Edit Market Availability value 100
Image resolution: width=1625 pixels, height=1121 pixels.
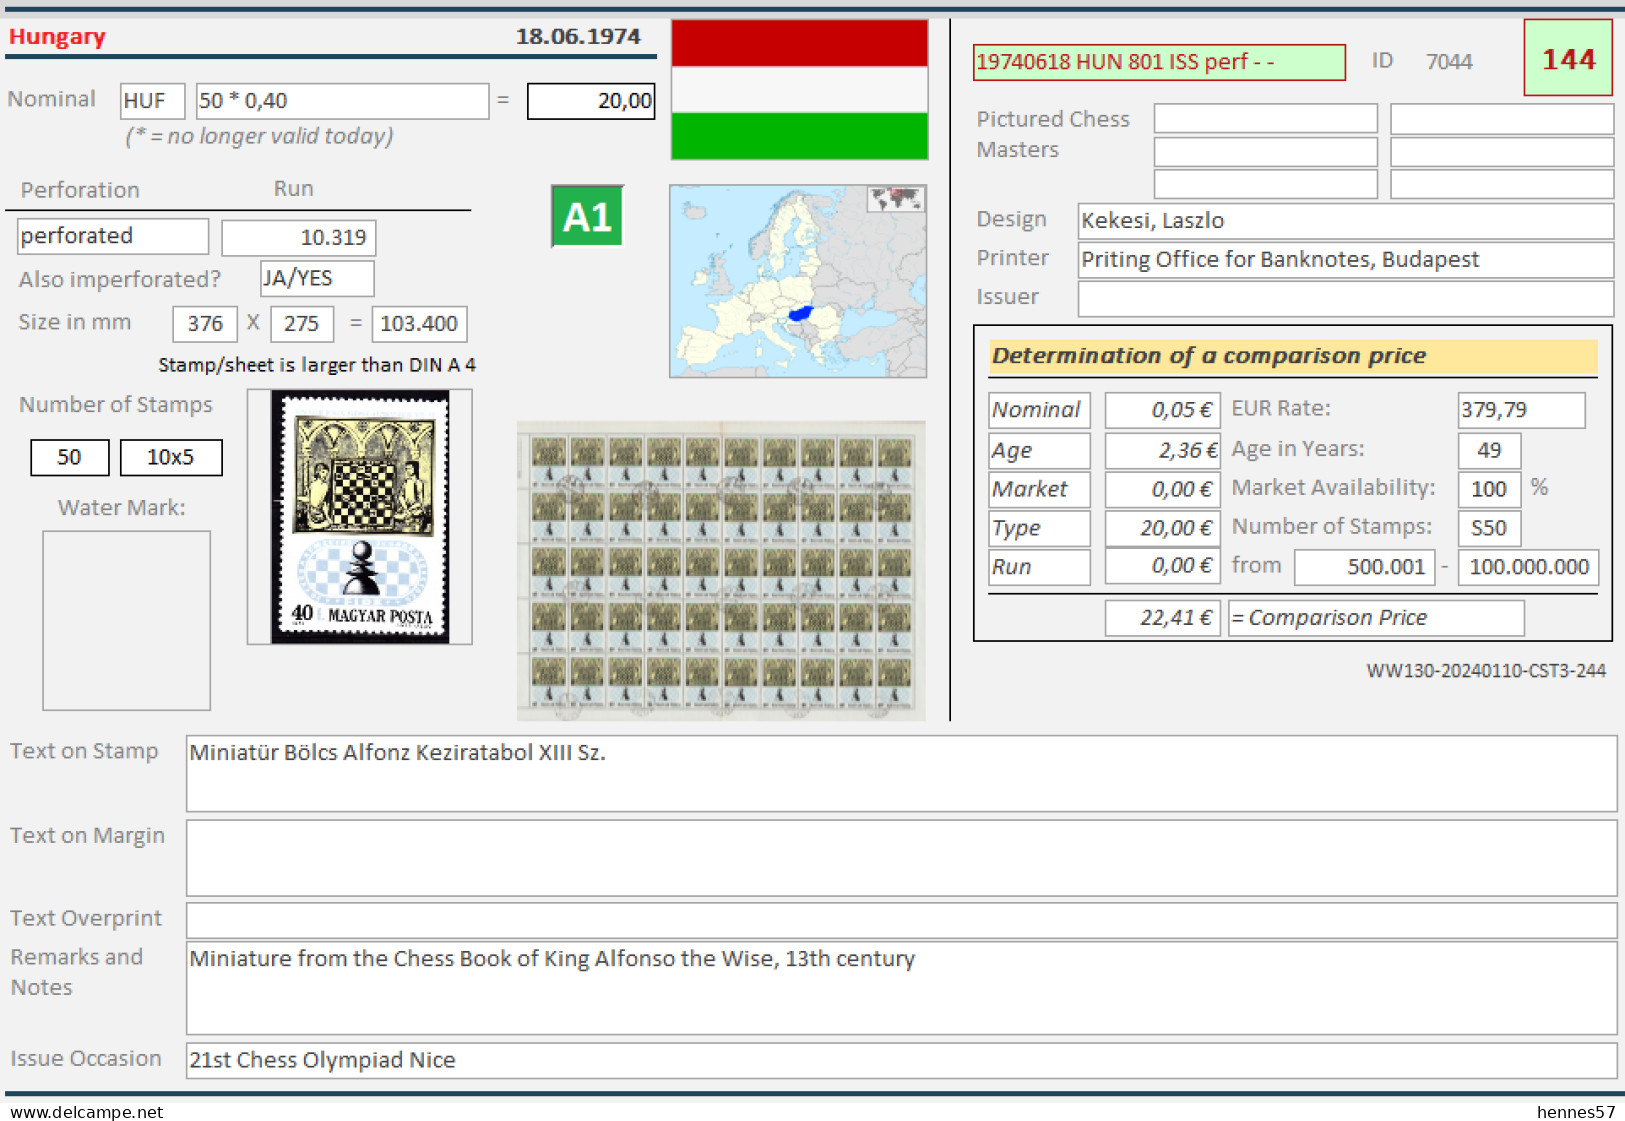tap(1489, 489)
